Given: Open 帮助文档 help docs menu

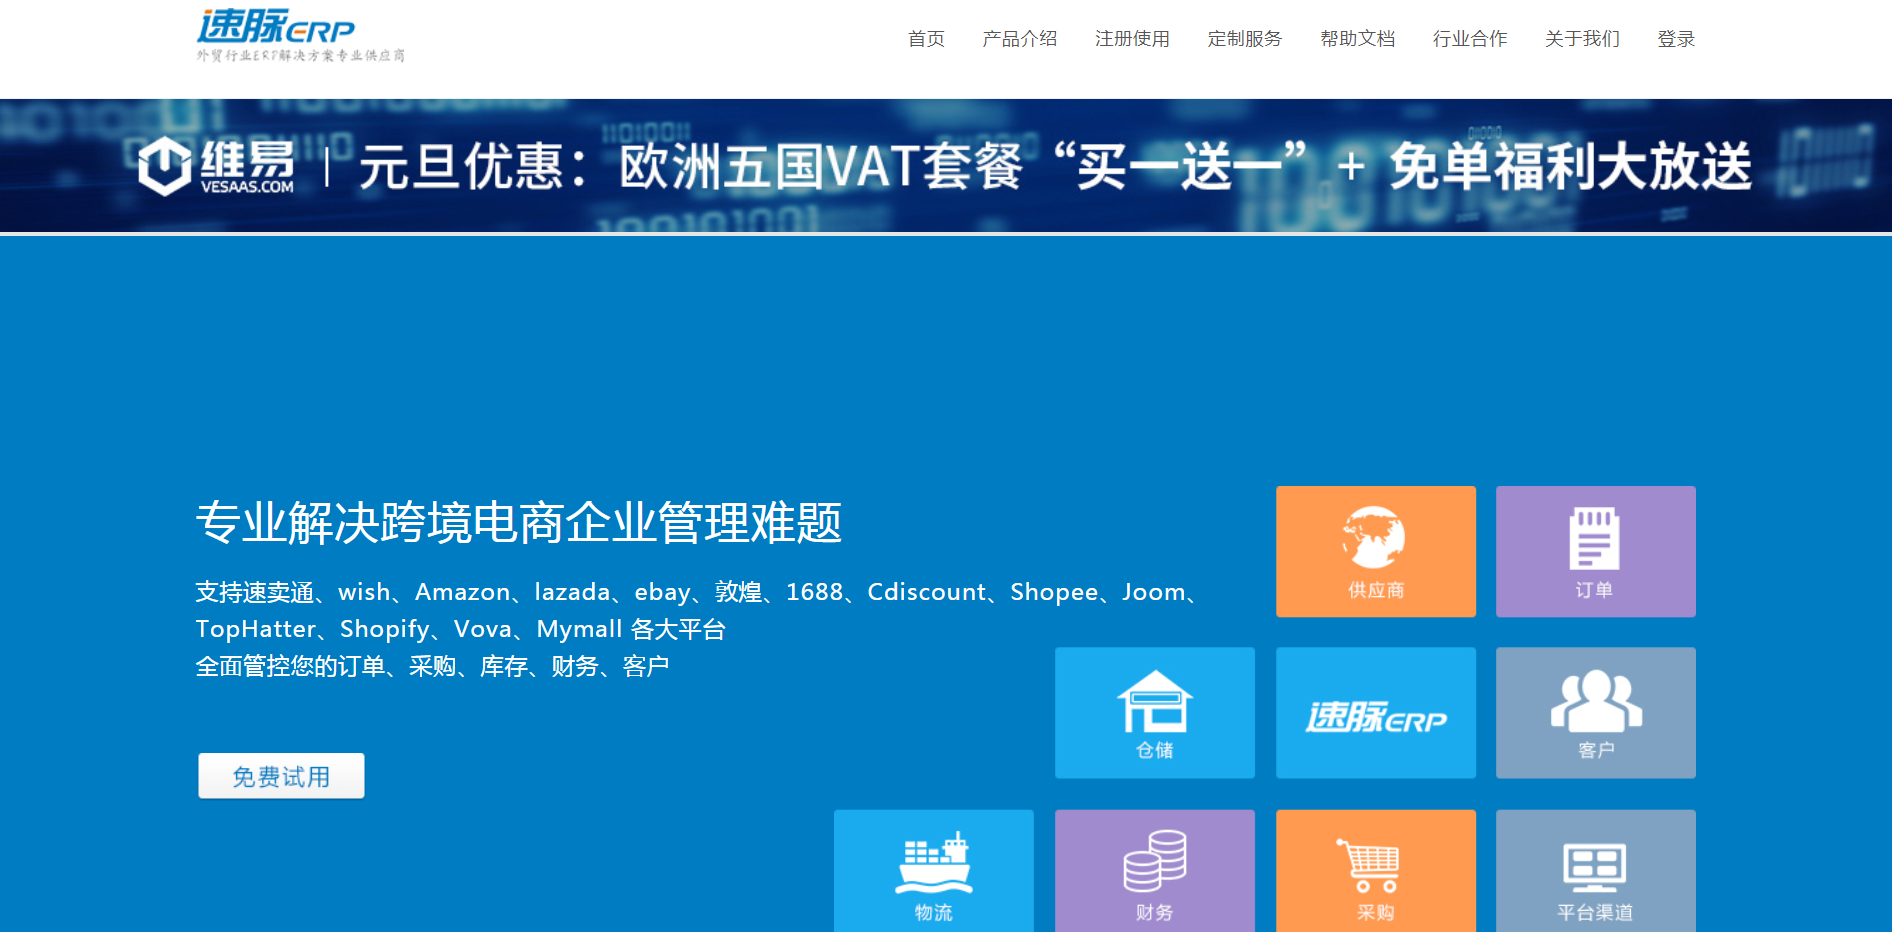Looking at the screenshot, I should point(1357,39).
